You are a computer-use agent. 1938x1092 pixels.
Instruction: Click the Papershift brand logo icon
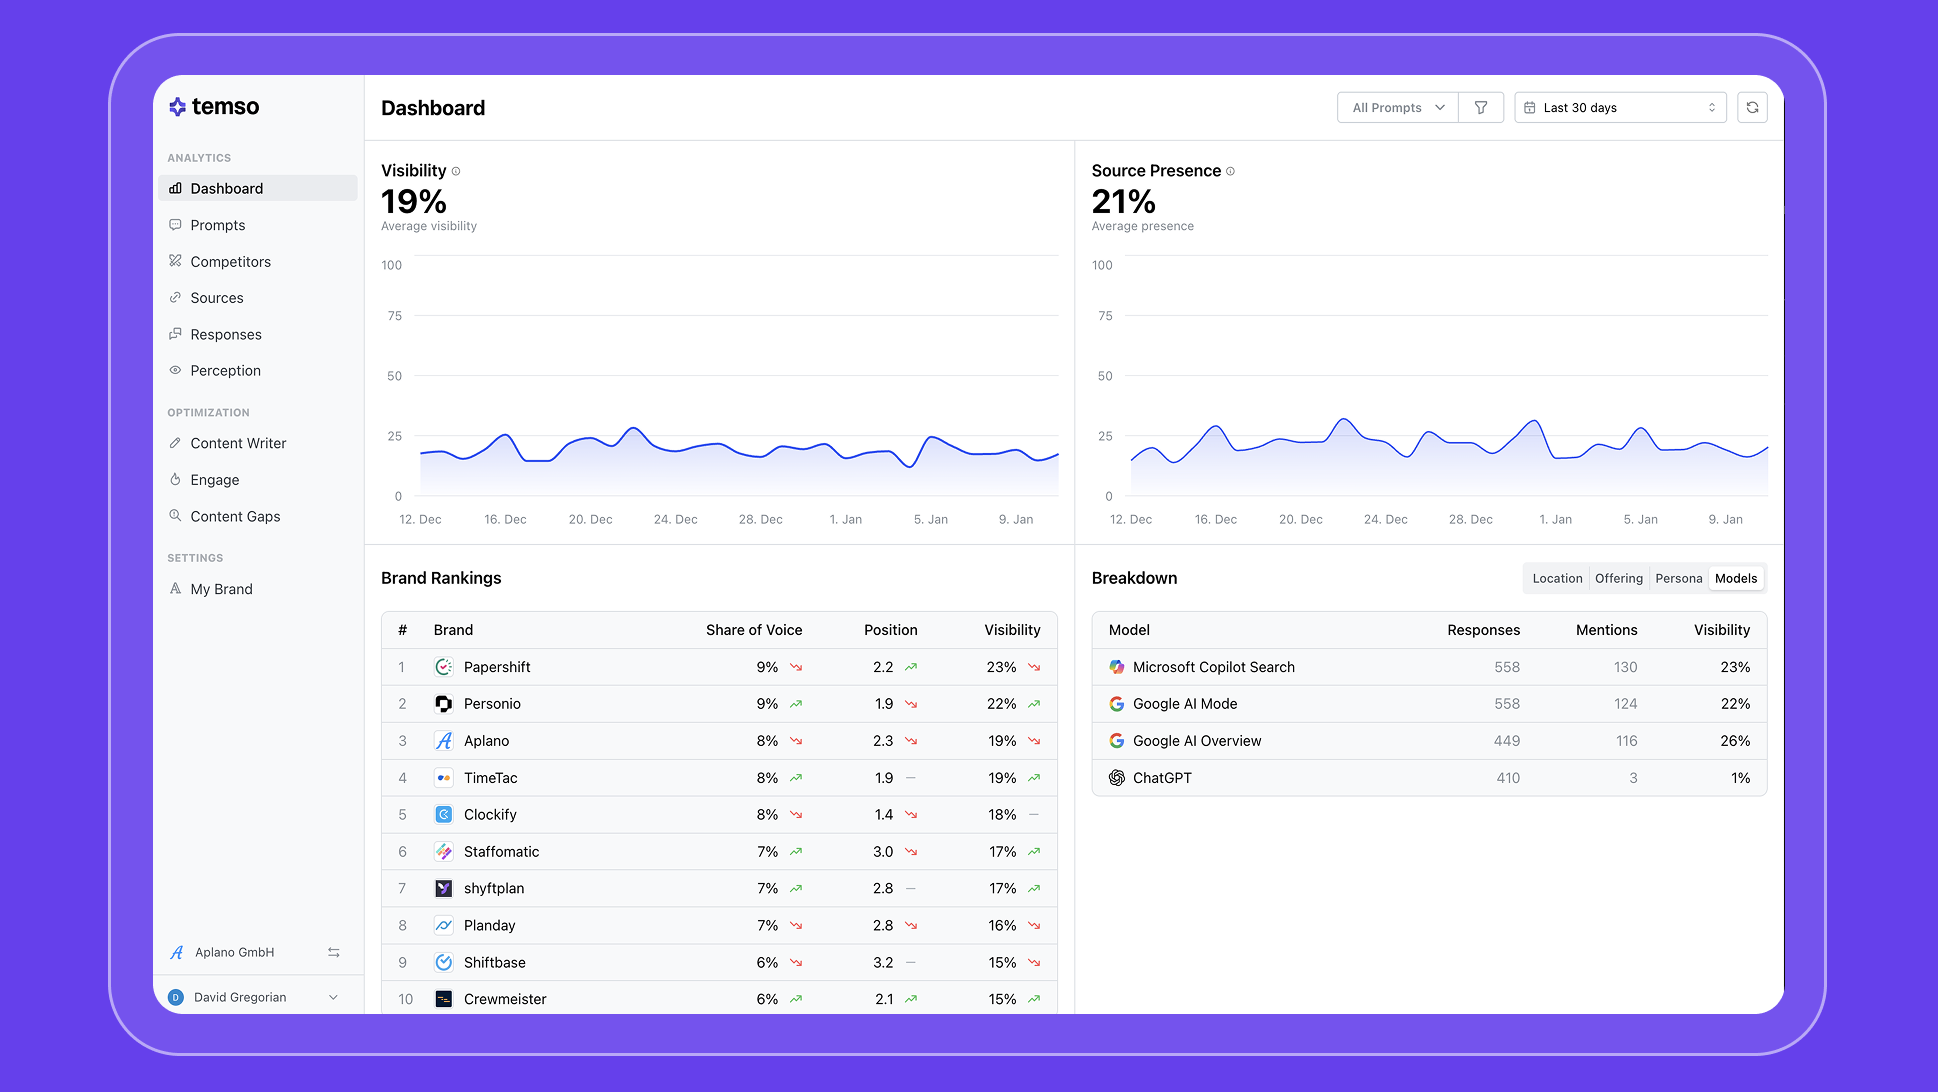[x=443, y=667]
